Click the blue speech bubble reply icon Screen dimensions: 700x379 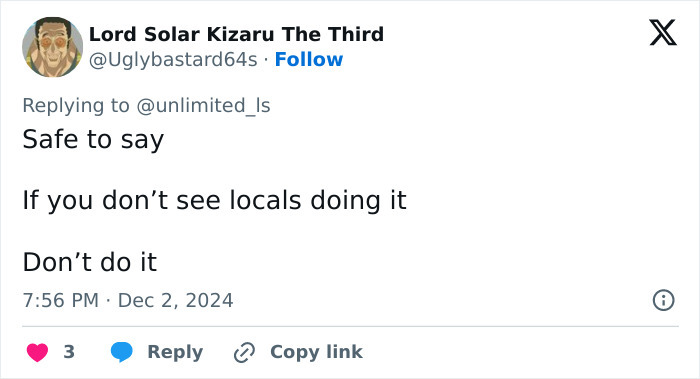(x=121, y=352)
